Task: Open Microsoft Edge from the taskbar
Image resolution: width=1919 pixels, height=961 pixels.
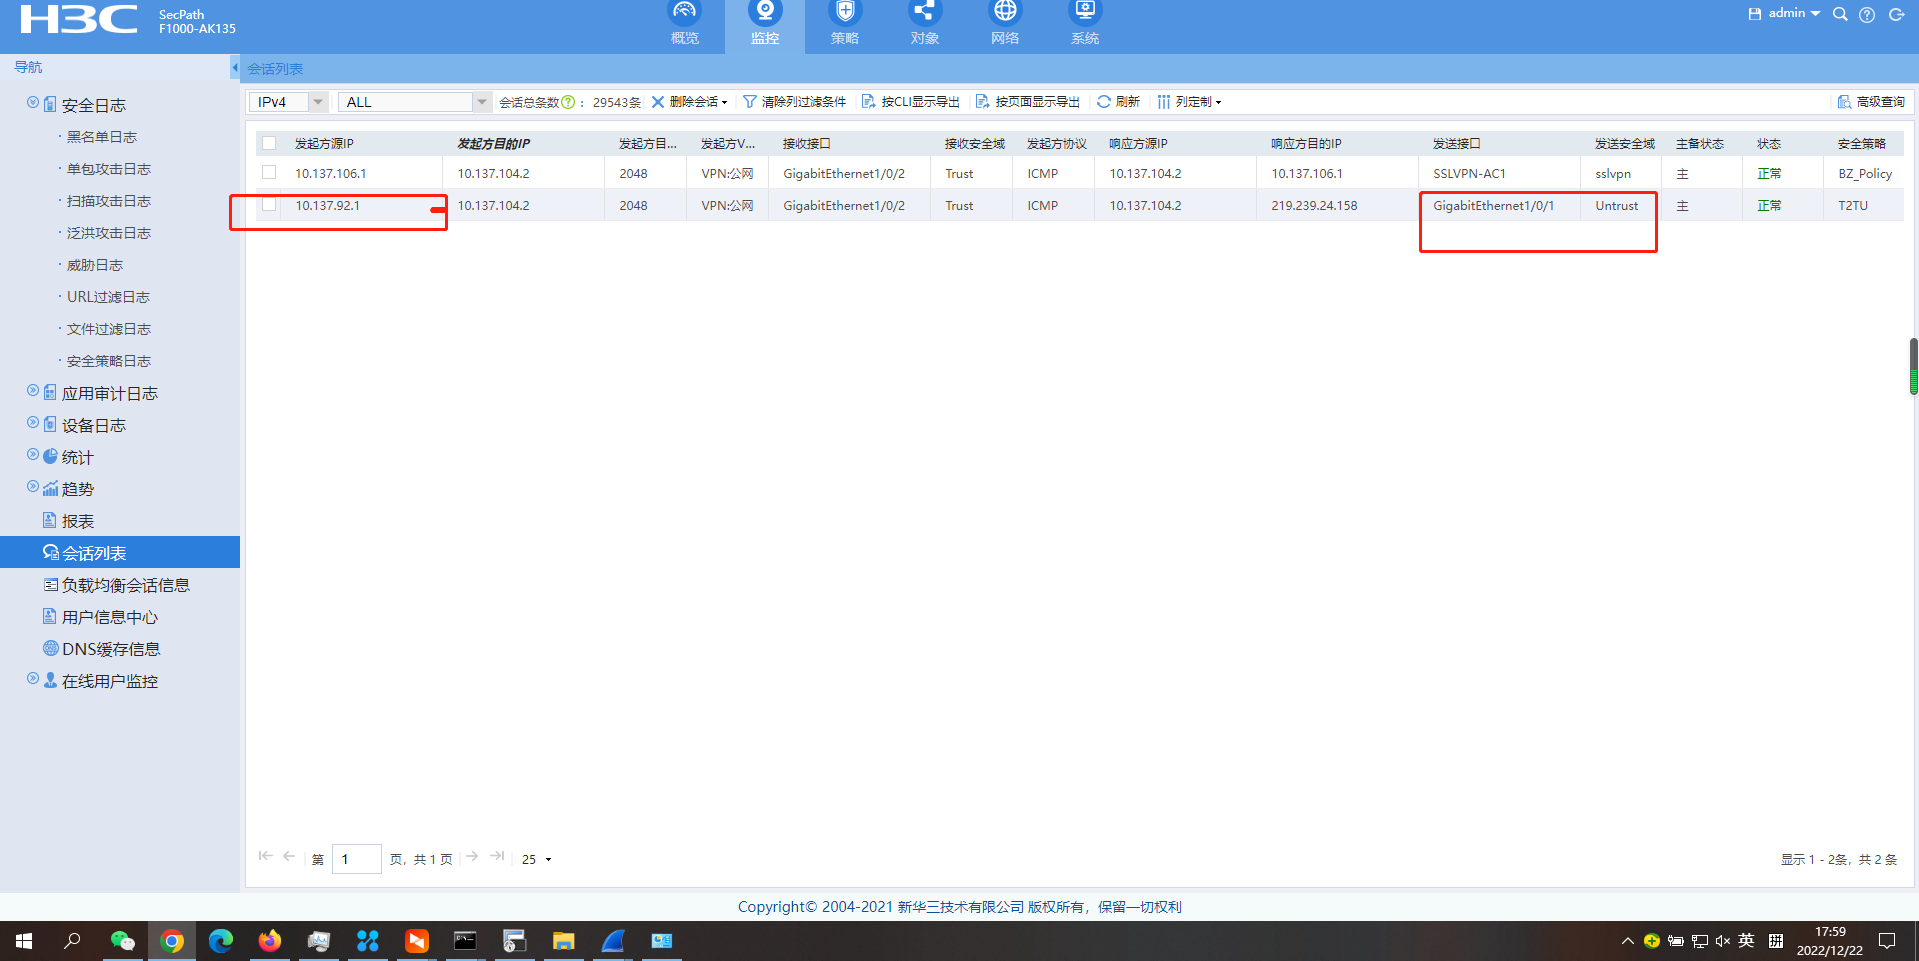Action: [x=221, y=941]
